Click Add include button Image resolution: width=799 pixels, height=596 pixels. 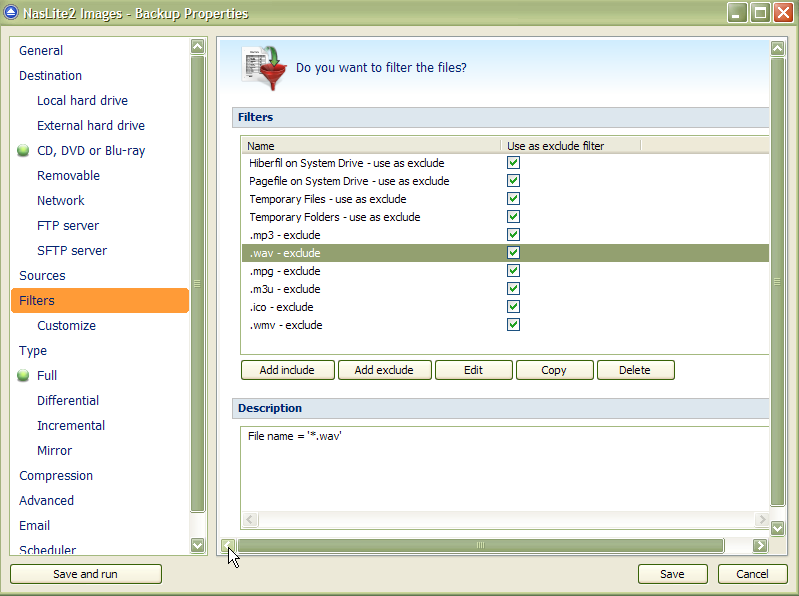tap(287, 370)
